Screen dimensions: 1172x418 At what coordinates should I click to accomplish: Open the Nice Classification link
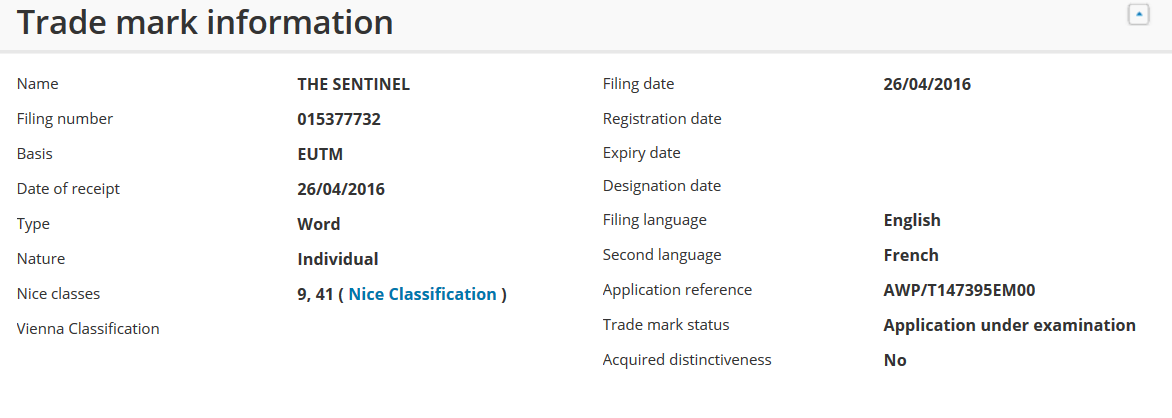point(422,294)
